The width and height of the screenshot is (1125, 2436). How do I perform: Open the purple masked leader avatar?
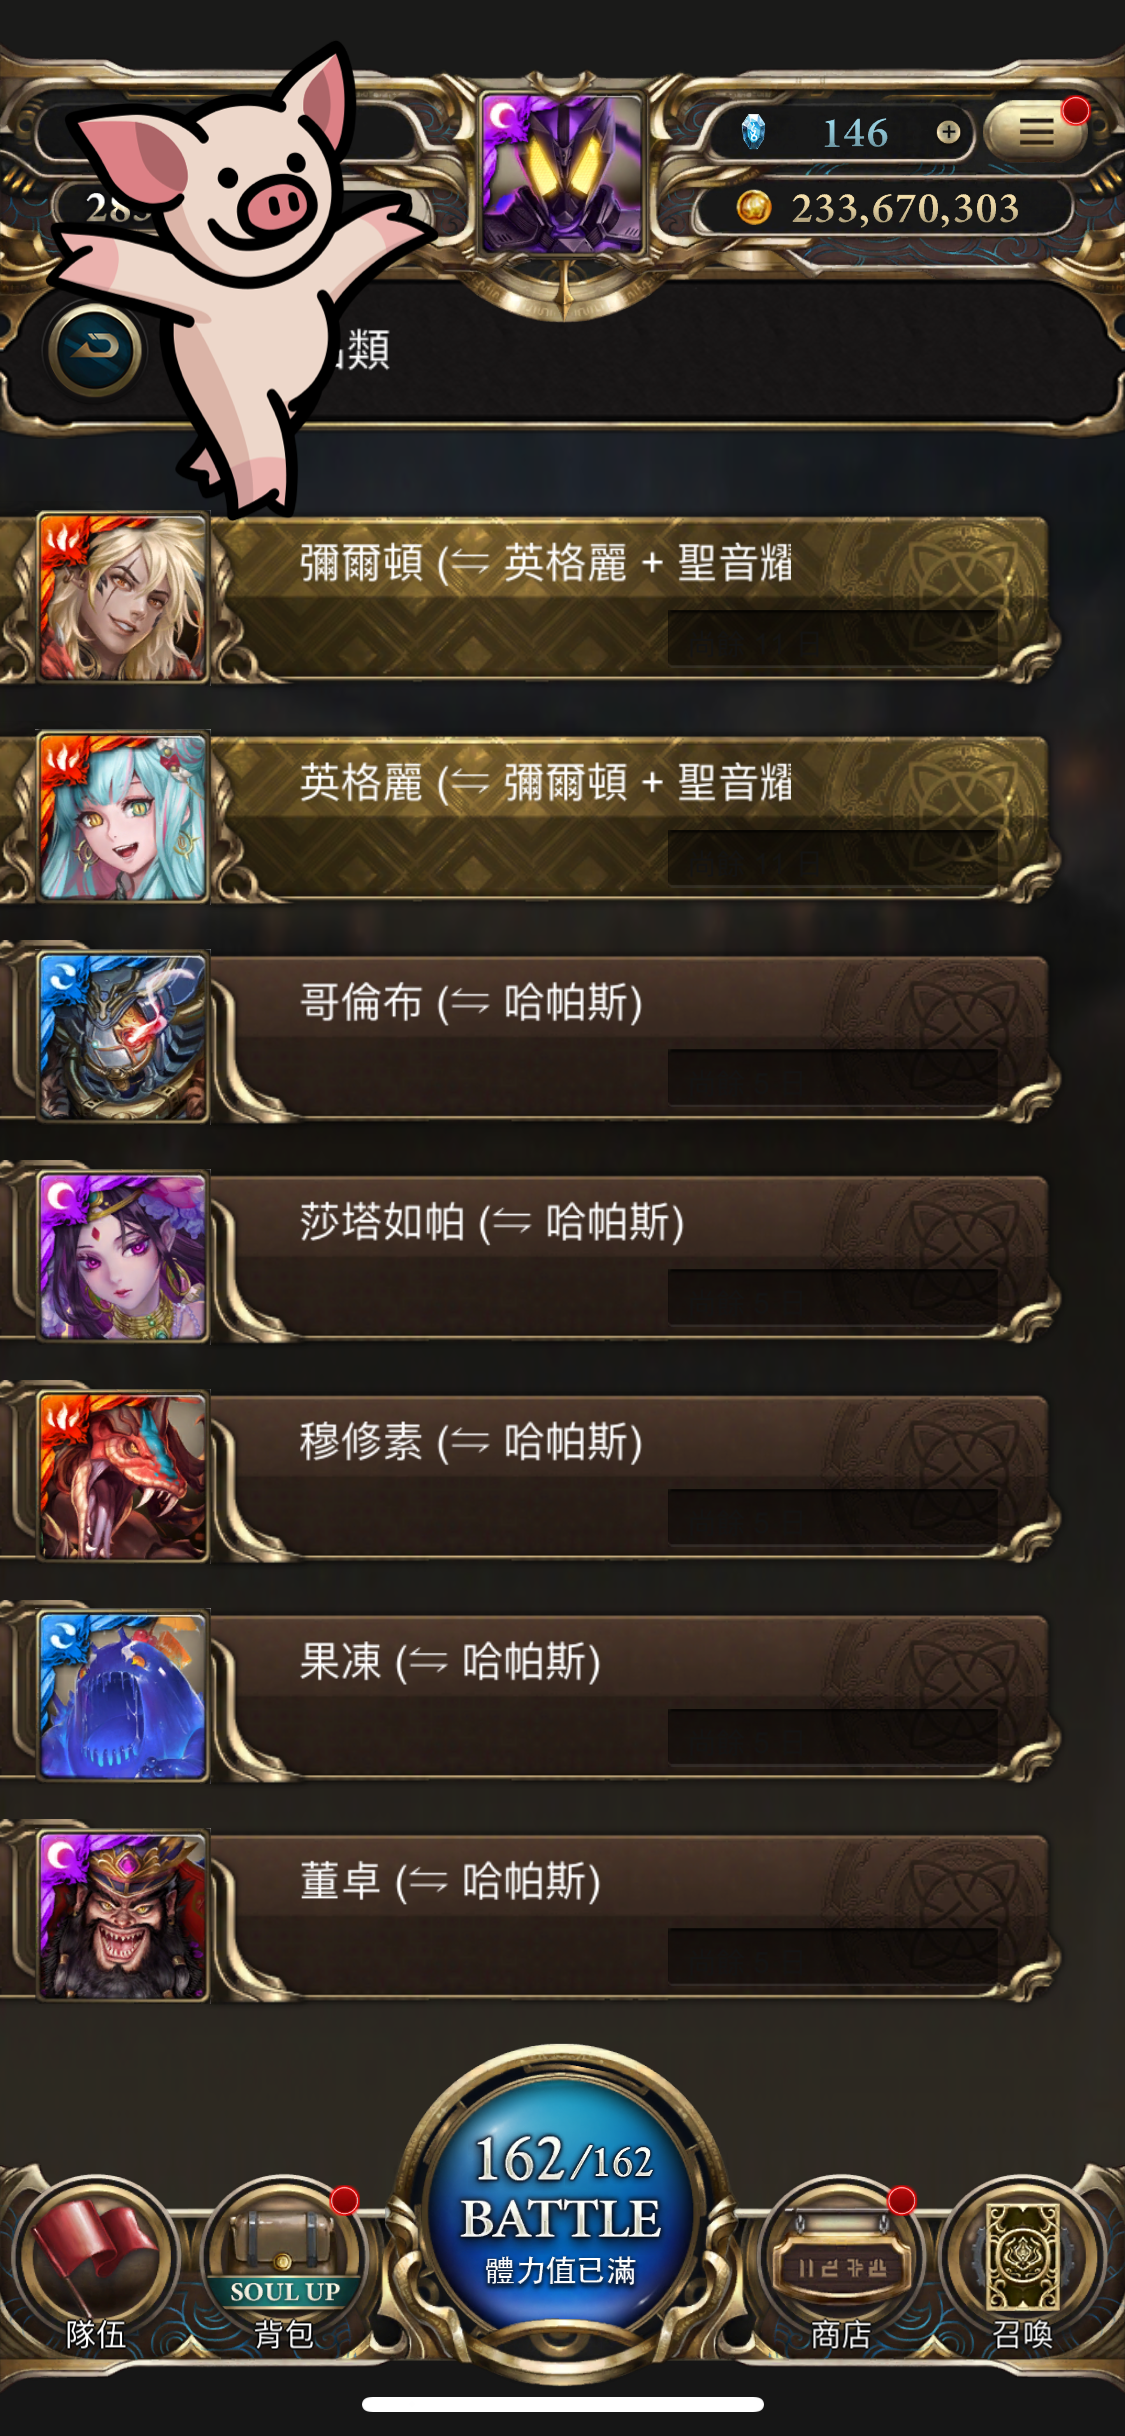pos(563,175)
